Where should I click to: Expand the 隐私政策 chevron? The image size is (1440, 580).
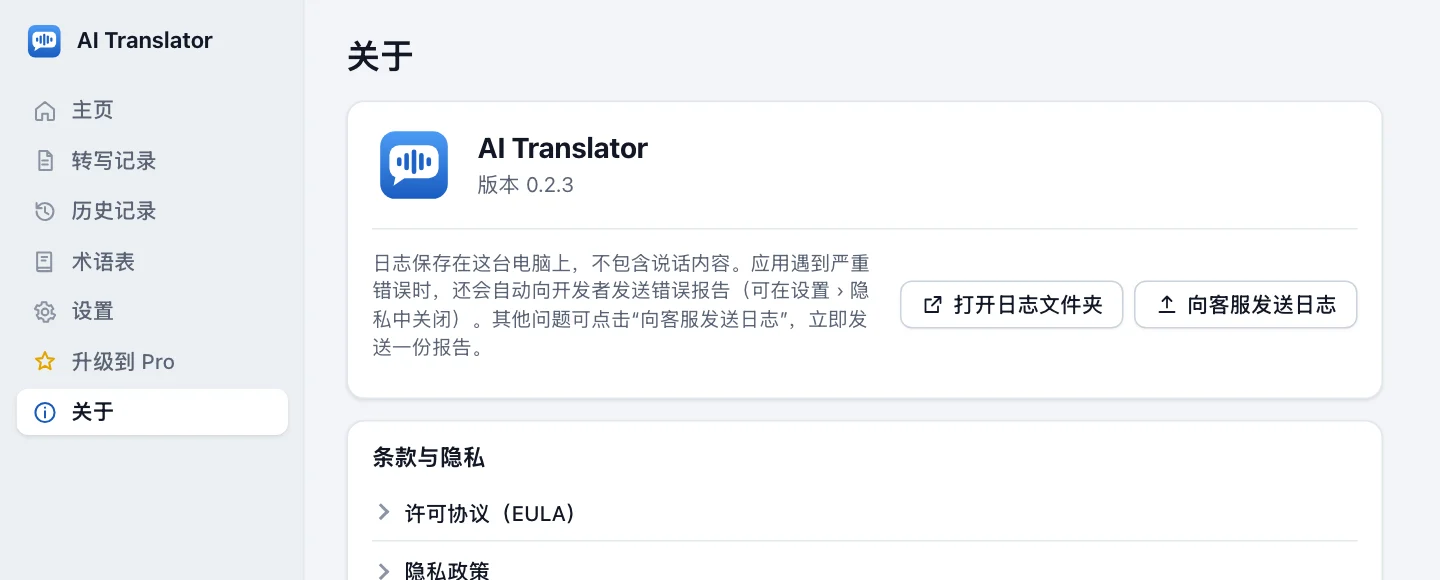[383, 571]
